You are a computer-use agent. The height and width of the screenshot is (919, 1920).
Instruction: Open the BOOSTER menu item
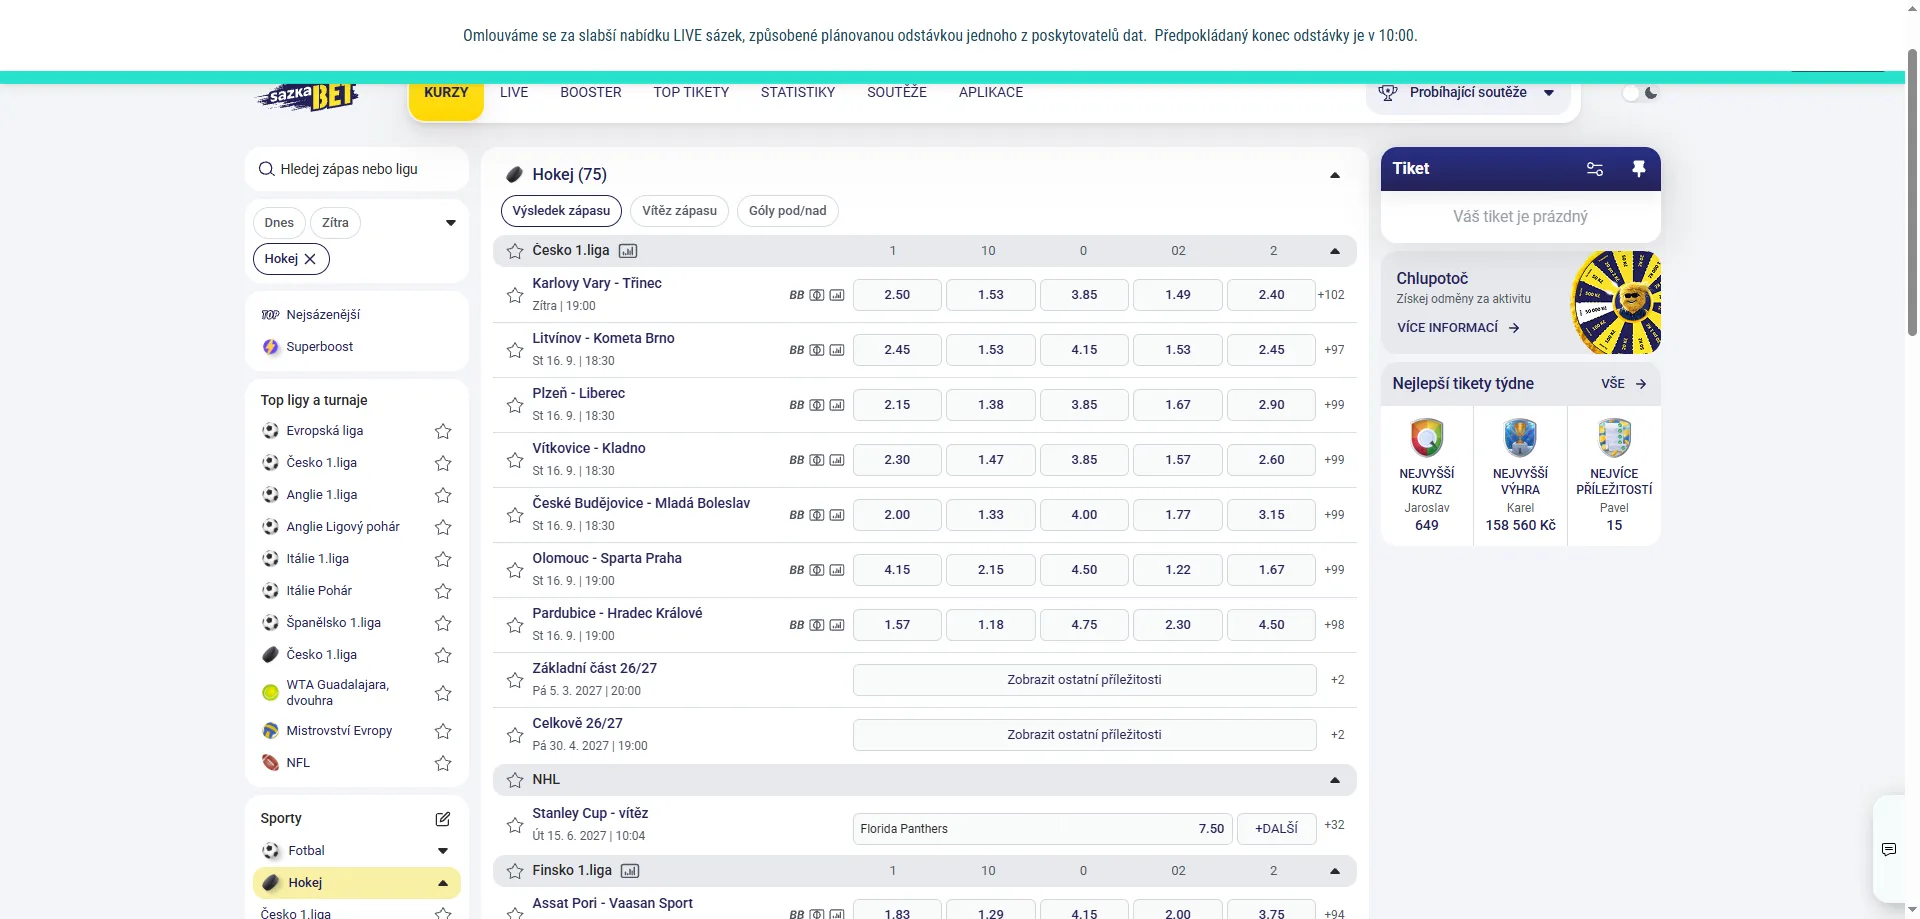tap(591, 92)
